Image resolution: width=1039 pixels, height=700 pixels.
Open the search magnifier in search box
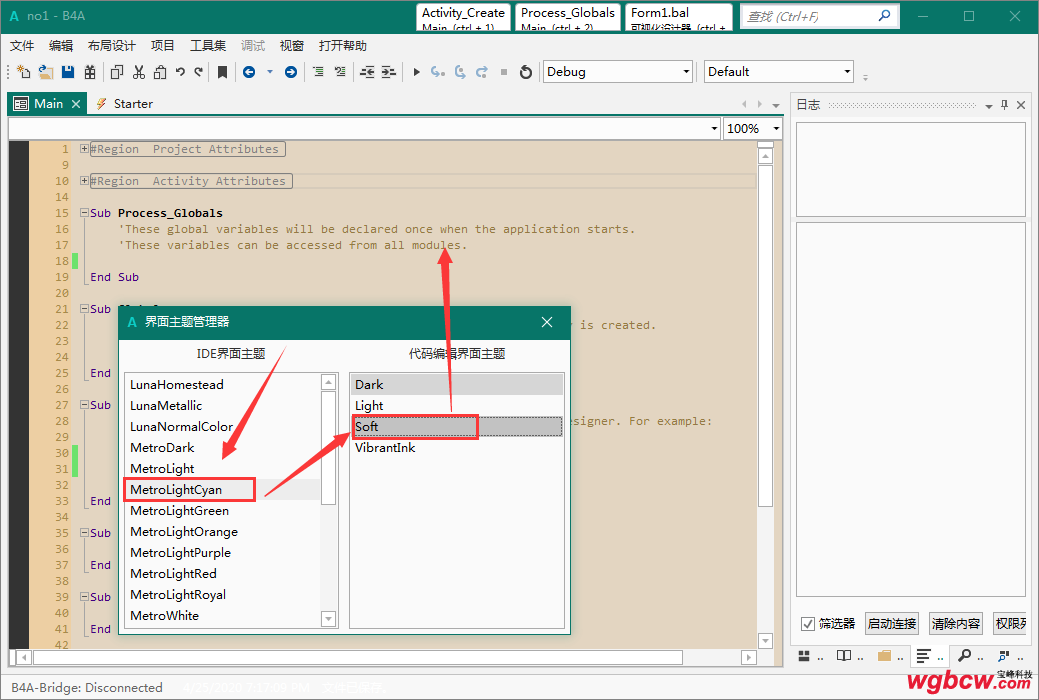(884, 15)
